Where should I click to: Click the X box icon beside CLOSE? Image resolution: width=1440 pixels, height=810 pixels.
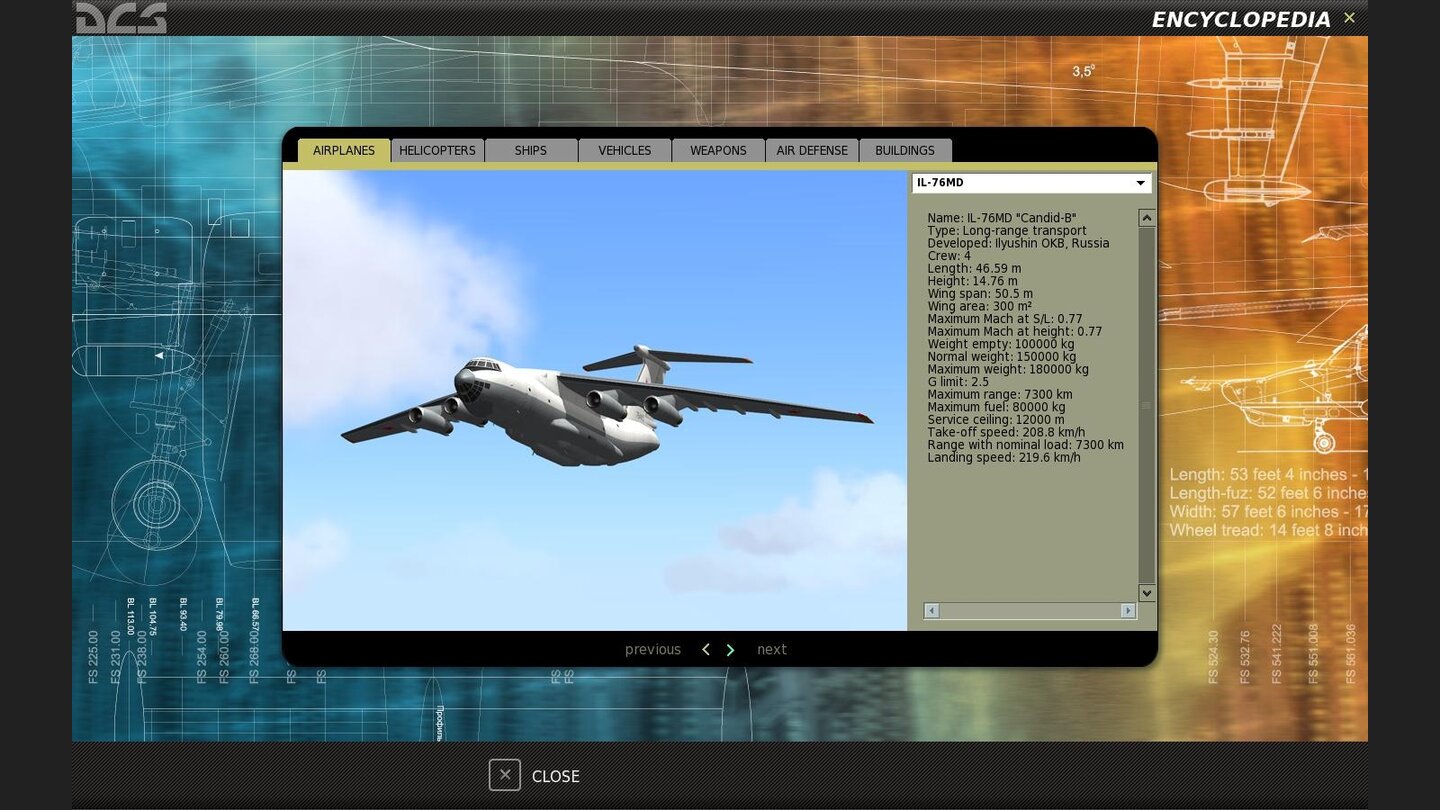505,775
